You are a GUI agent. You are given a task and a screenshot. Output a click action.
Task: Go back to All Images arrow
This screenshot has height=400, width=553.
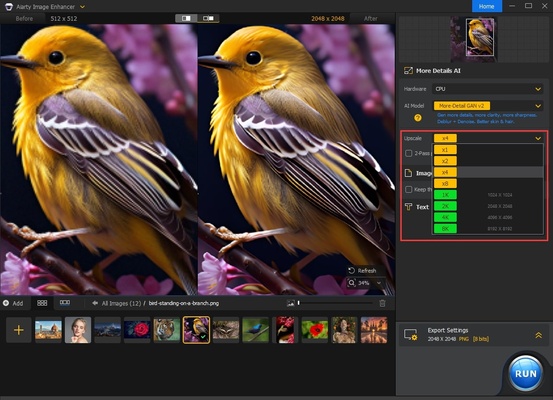pyautogui.click(x=95, y=303)
